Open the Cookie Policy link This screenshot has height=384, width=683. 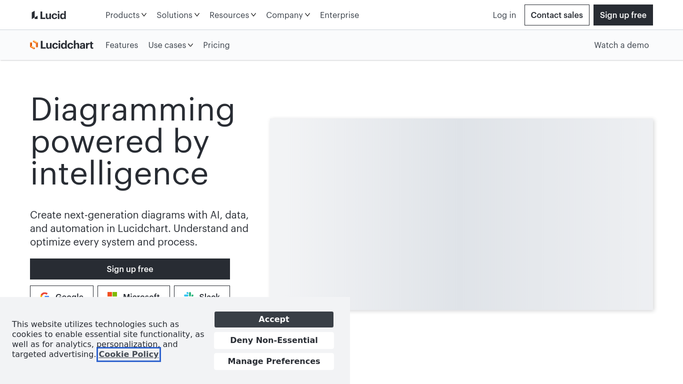pyautogui.click(x=128, y=354)
